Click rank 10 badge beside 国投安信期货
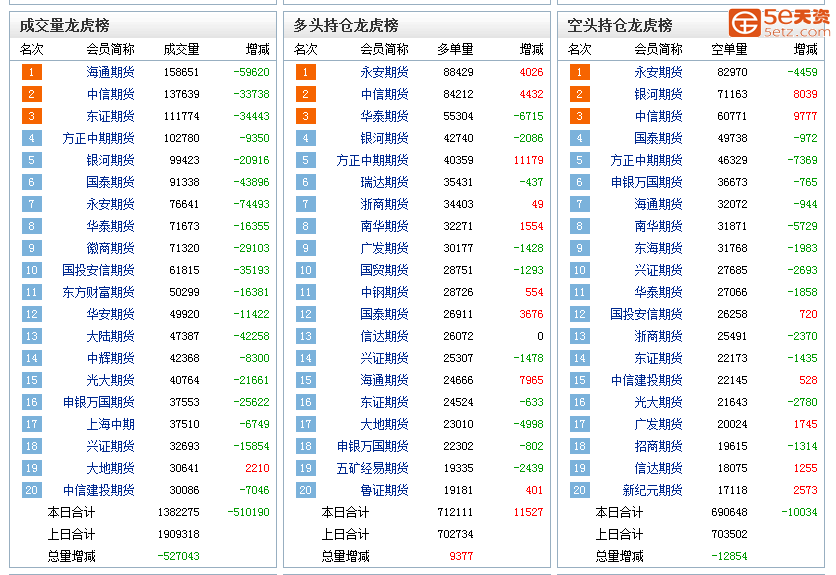 [31, 270]
